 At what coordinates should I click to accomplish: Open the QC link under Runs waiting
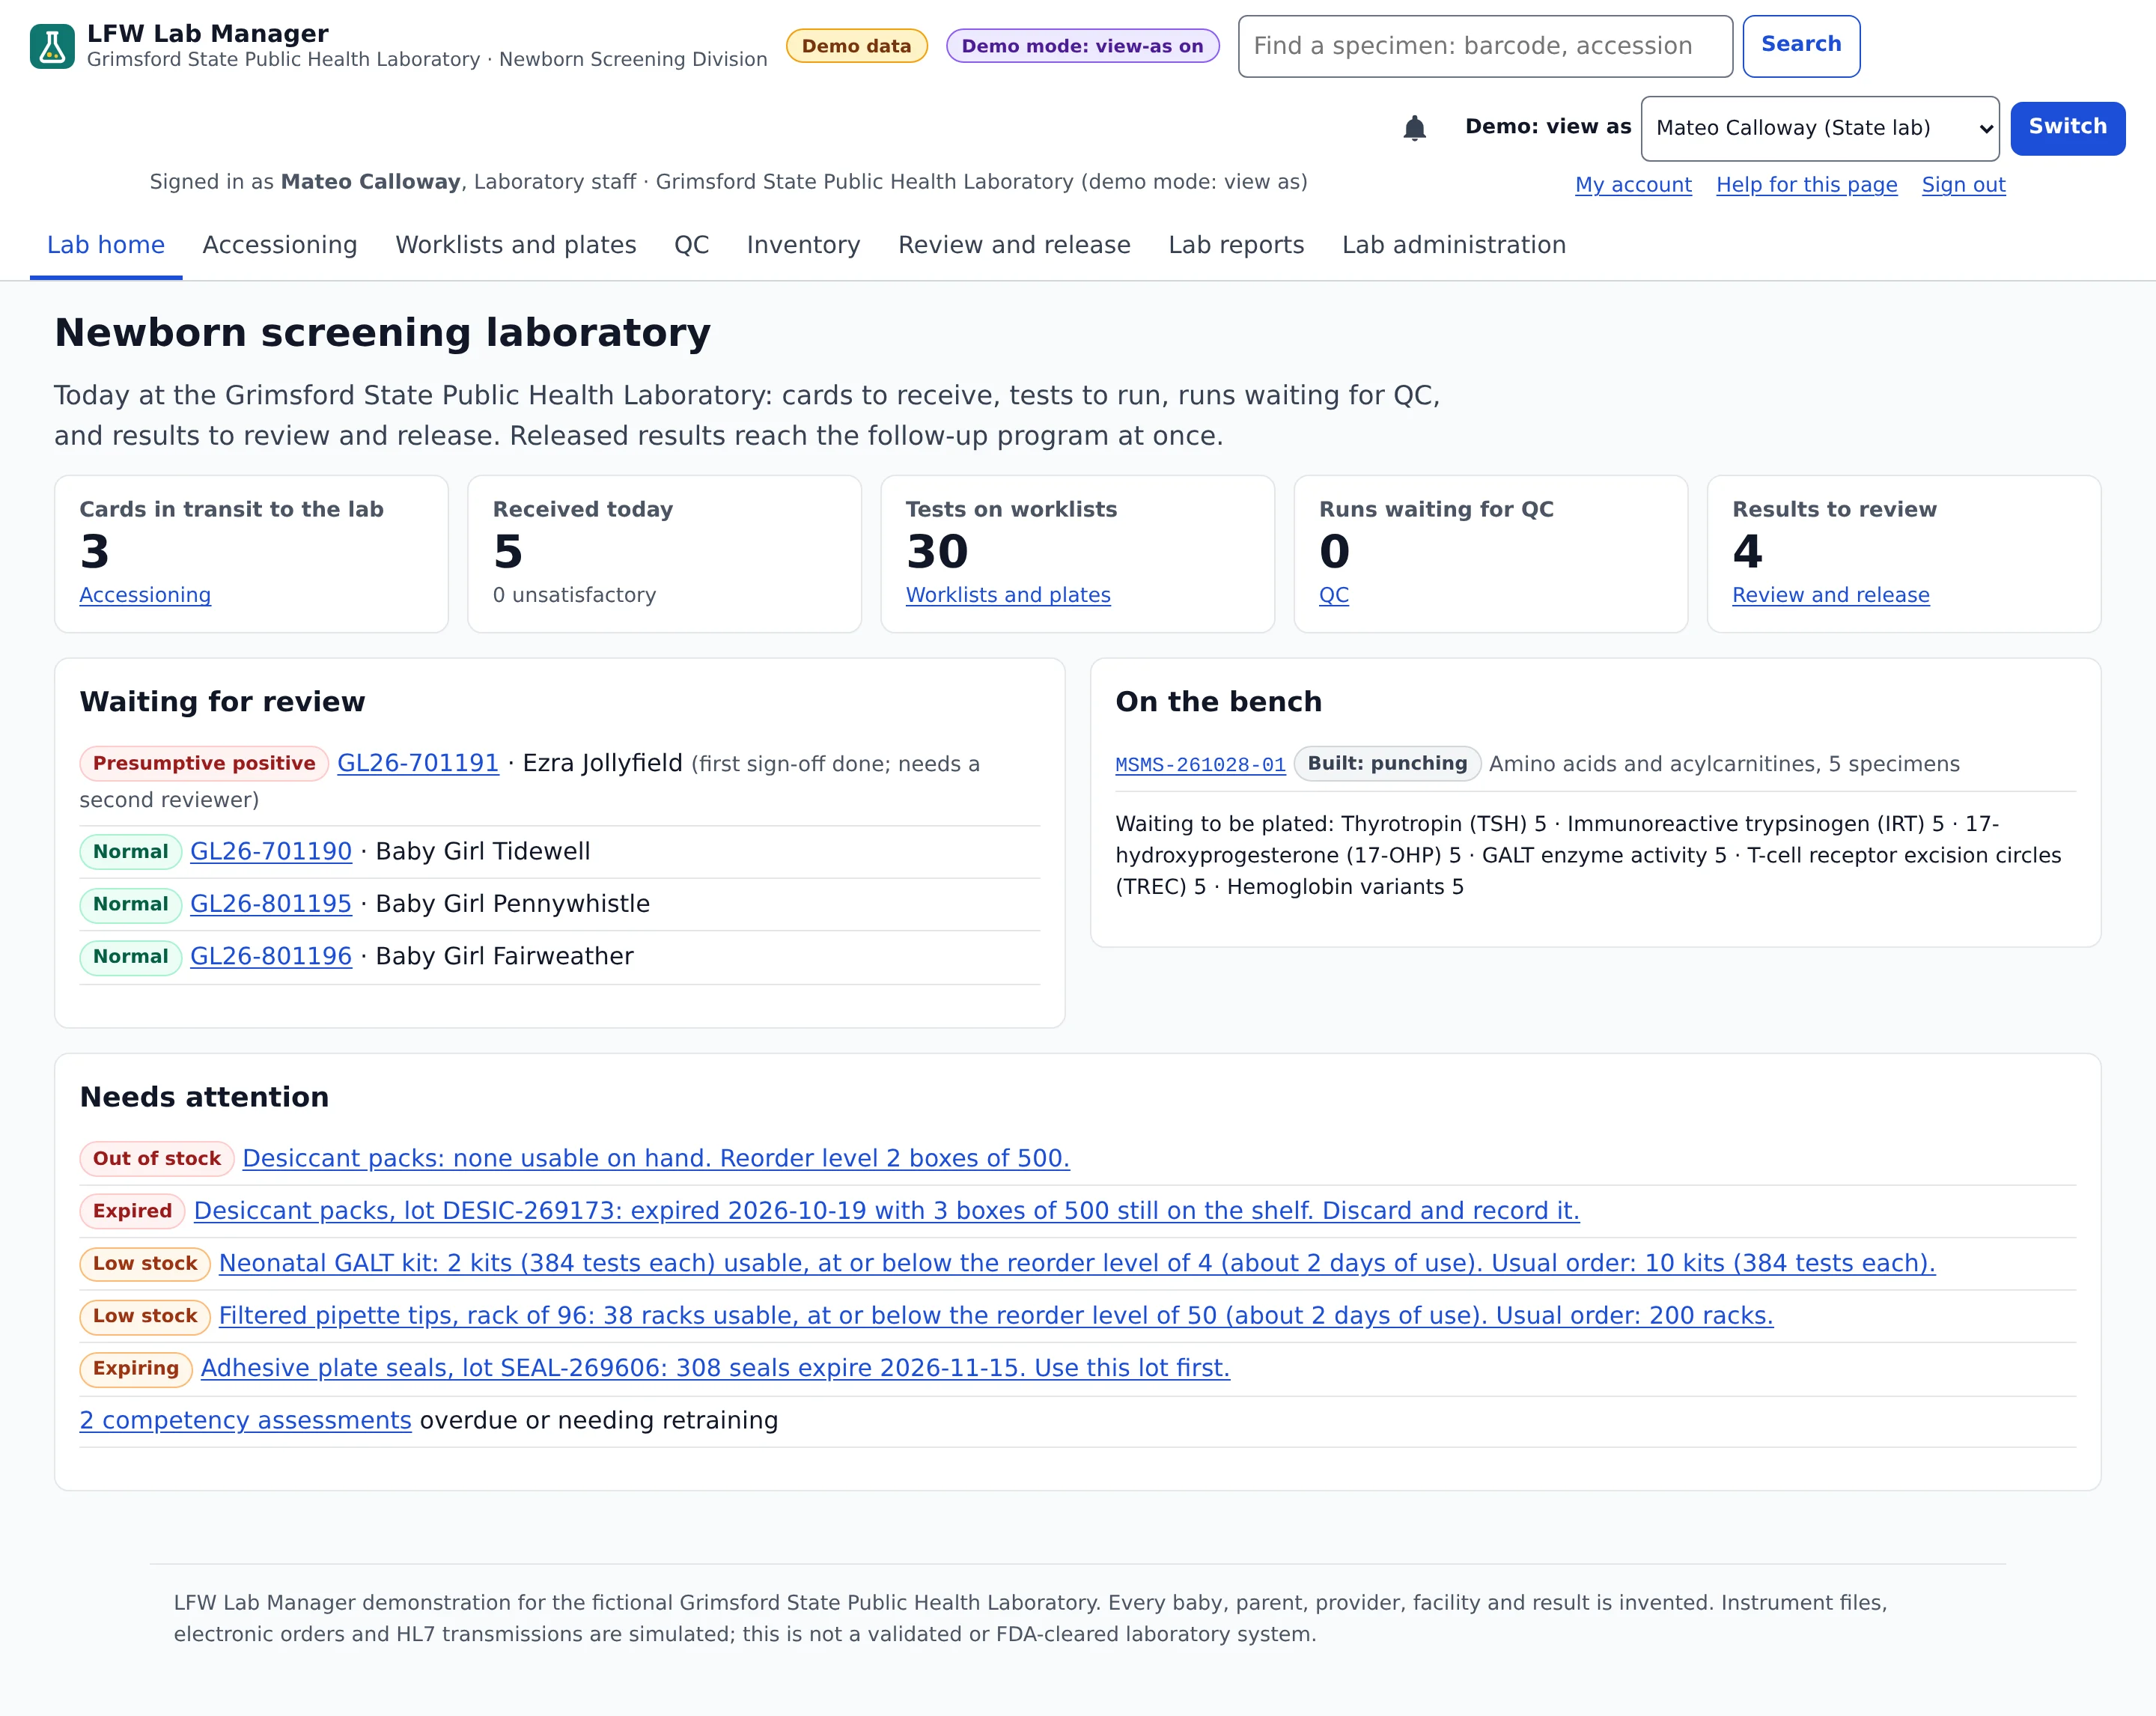pos(1334,595)
